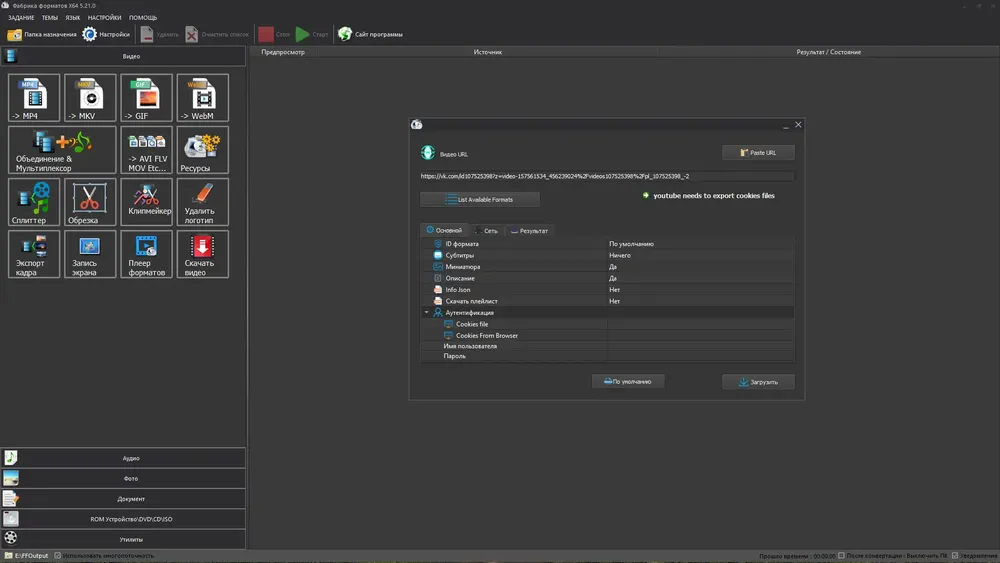Click Скачать видео download tile
The height and width of the screenshot is (563, 1000).
point(203,254)
